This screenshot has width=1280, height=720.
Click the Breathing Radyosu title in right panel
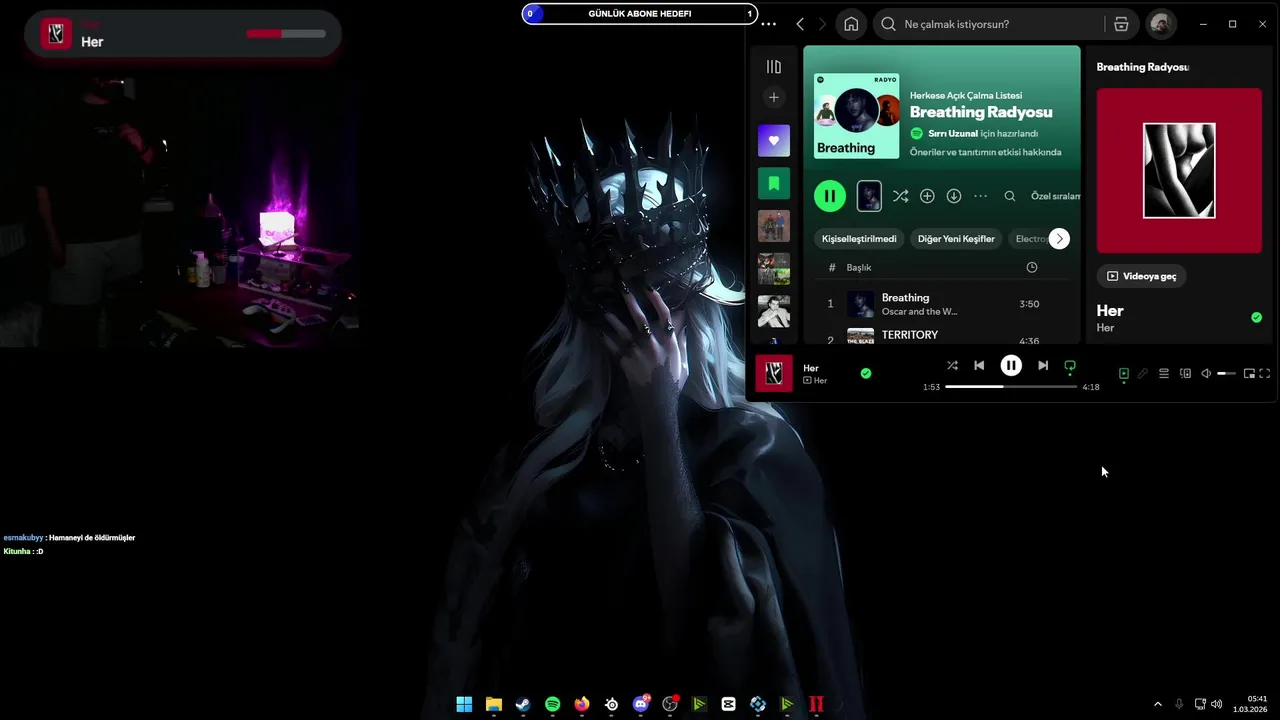click(1143, 67)
